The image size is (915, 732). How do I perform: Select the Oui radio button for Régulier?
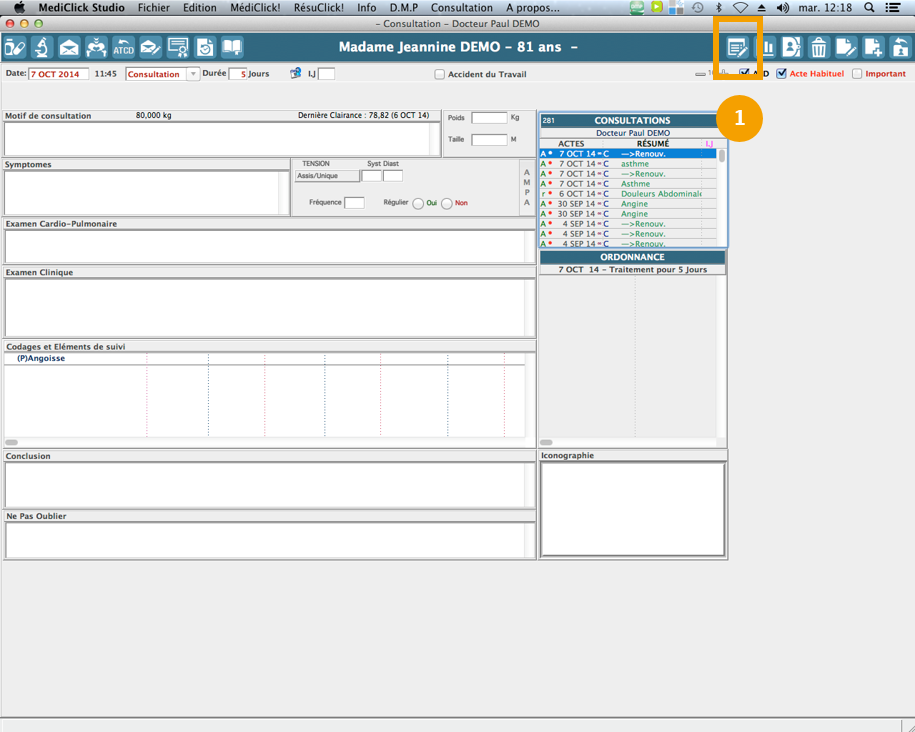[x=418, y=203]
